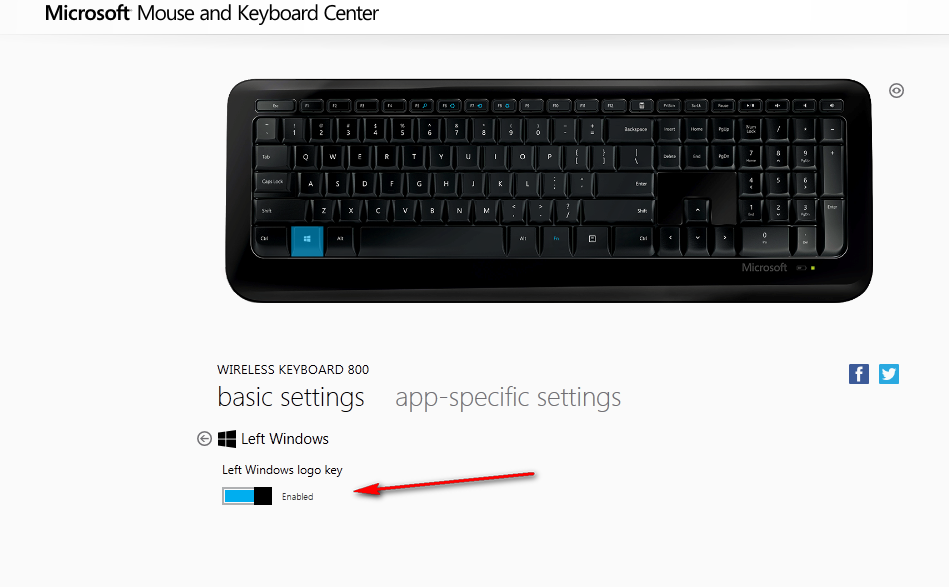
Task: Click the application Menu key on keyboard image
Action: (x=593, y=238)
